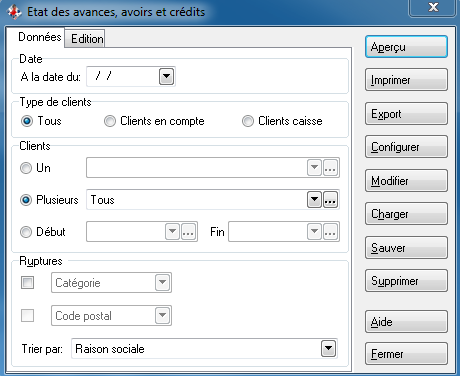Select the Tous client type radio button
Image resolution: width=460 pixels, height=376 pixels.
coord(27,121)
